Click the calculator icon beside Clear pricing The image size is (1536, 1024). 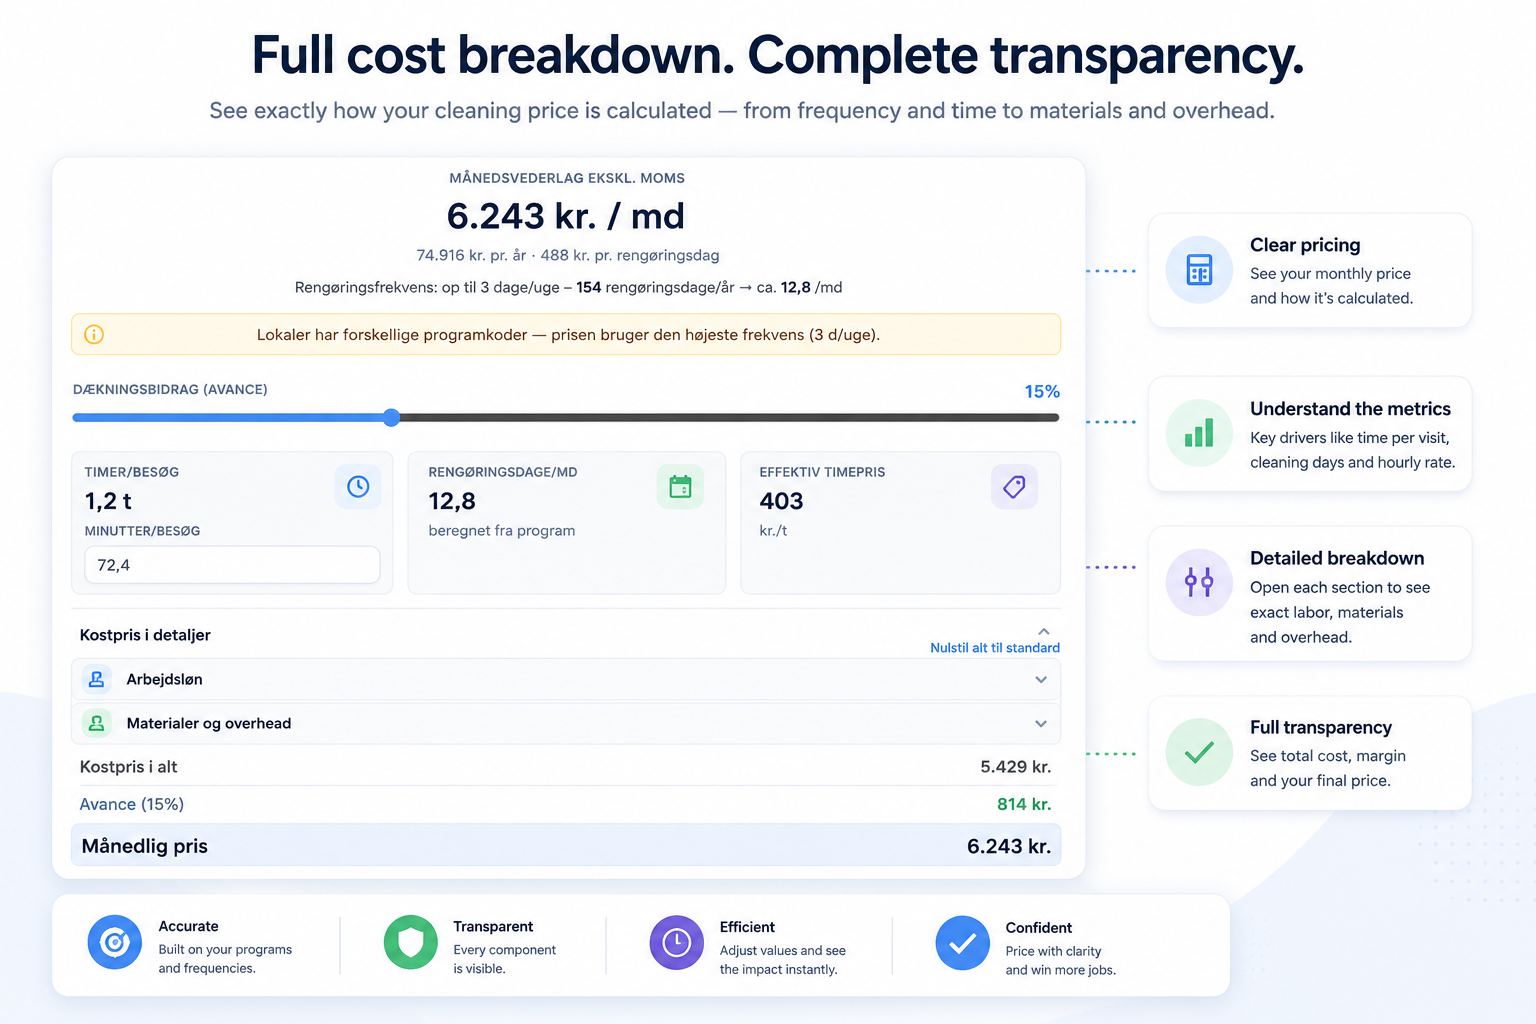[1199, 270]
